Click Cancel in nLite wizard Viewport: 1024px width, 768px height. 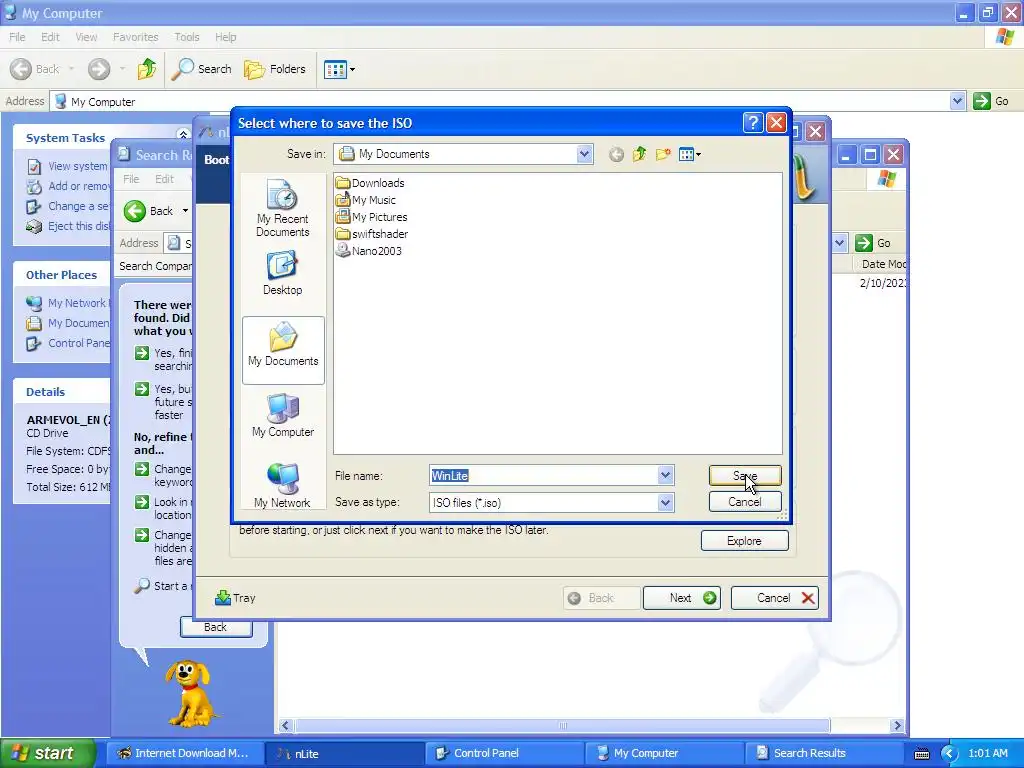click(x=775, y=598)
